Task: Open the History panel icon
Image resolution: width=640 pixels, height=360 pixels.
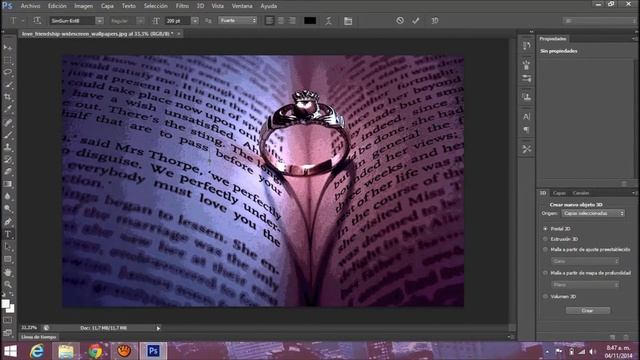Action: coord(527,46)
